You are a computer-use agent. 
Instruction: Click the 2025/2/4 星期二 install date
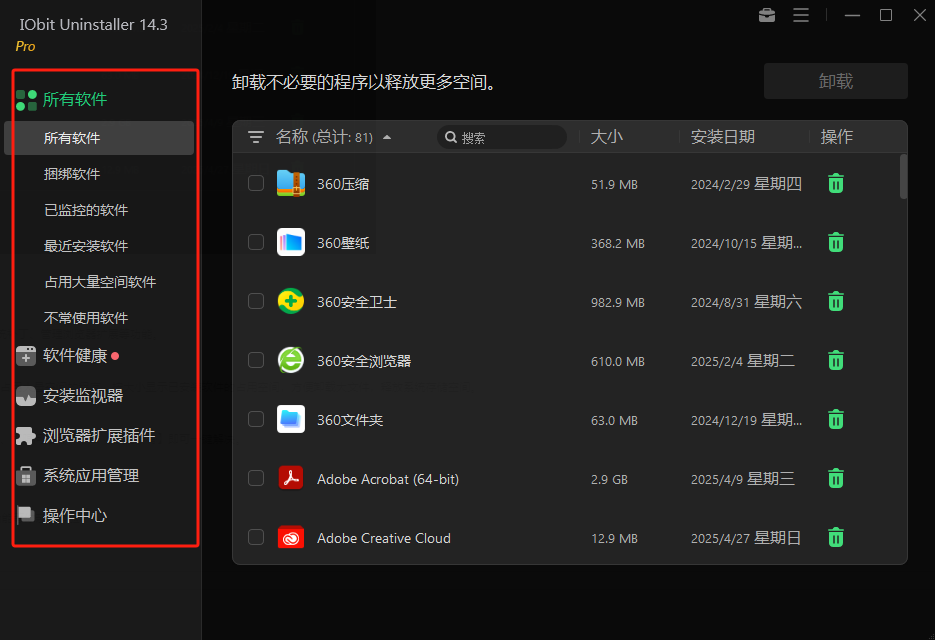click(x=742, y=361)
